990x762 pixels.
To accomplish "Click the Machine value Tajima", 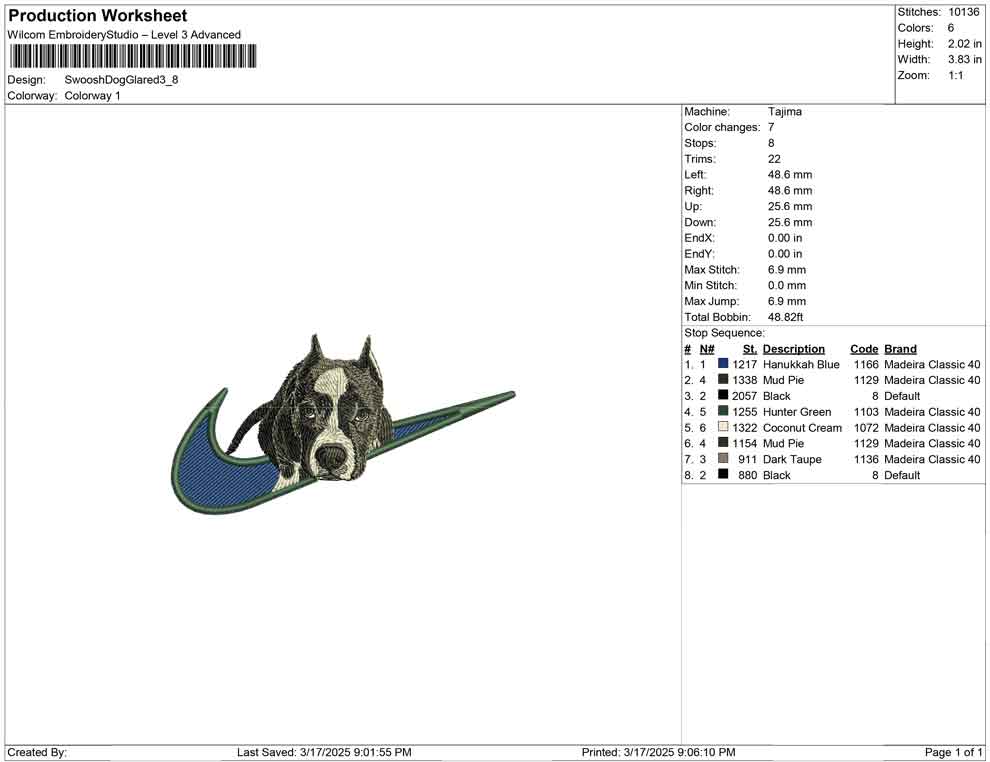I will (785, 111).
